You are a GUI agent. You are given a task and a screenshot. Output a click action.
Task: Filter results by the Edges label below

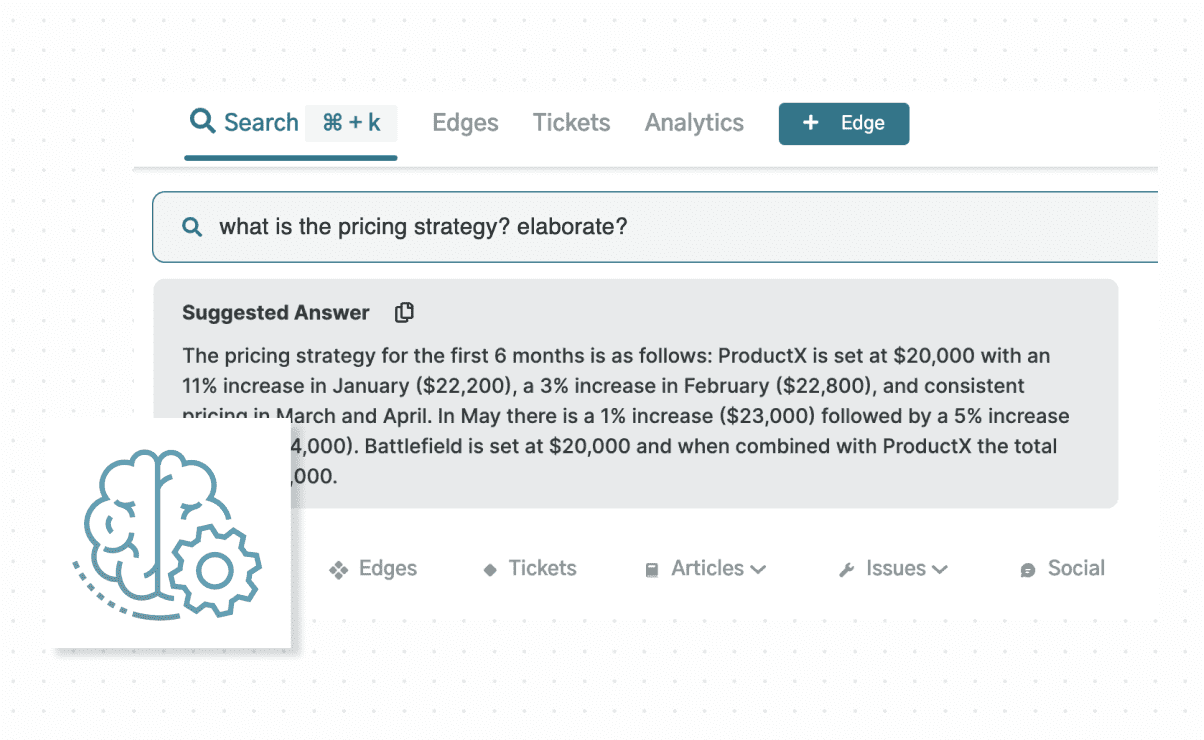coord(387,569)
